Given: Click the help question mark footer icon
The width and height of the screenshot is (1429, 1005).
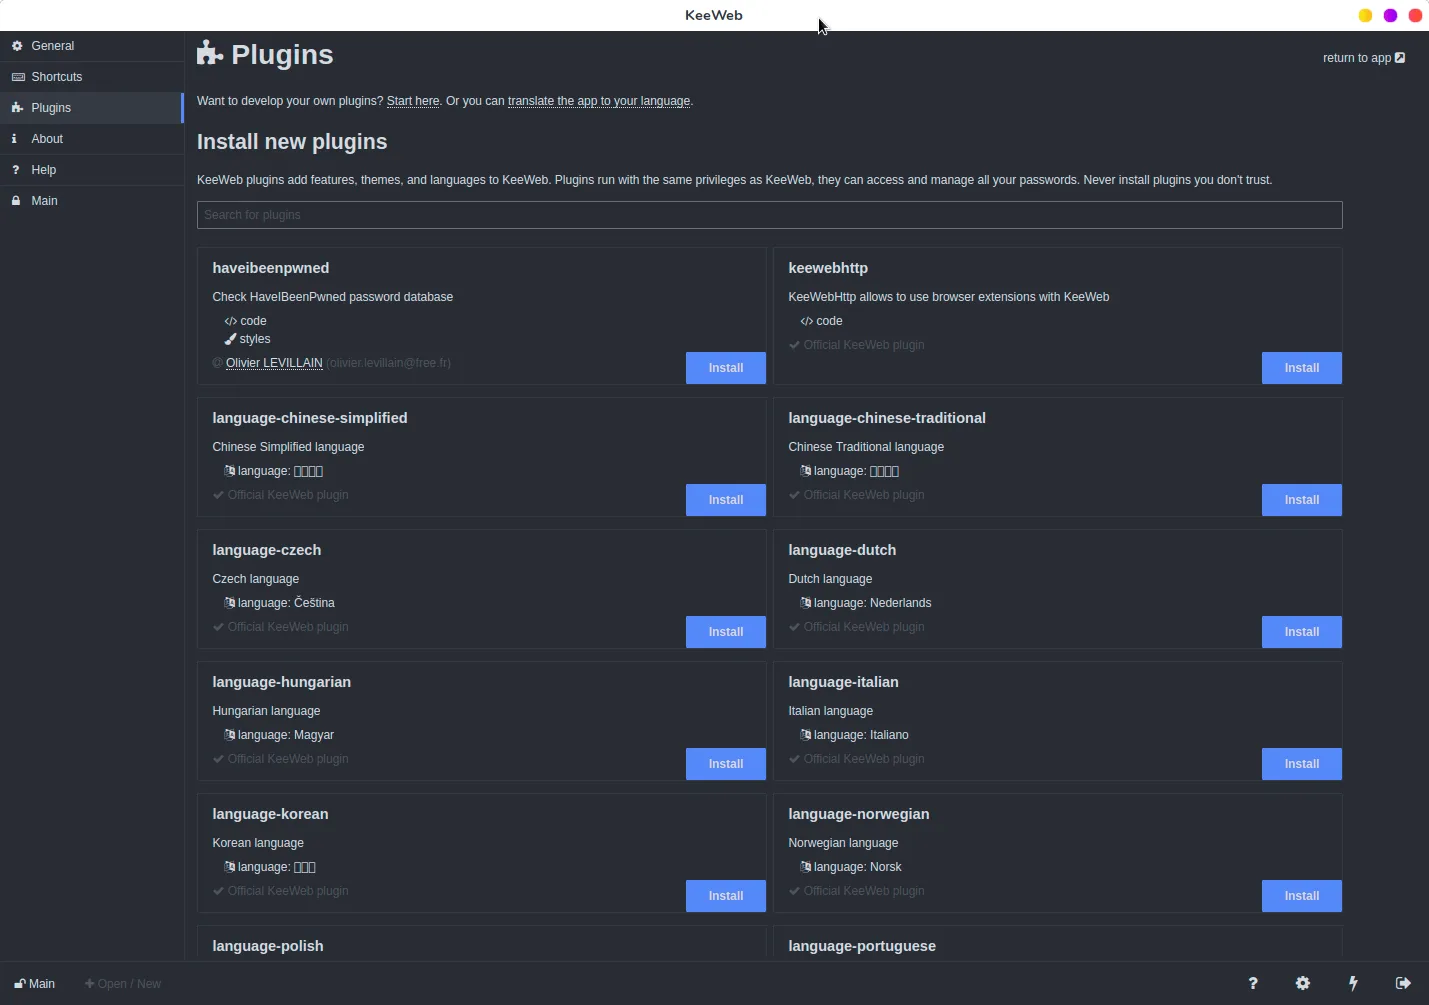Looking at the screenshot, I should click(x=1252, y=984).
